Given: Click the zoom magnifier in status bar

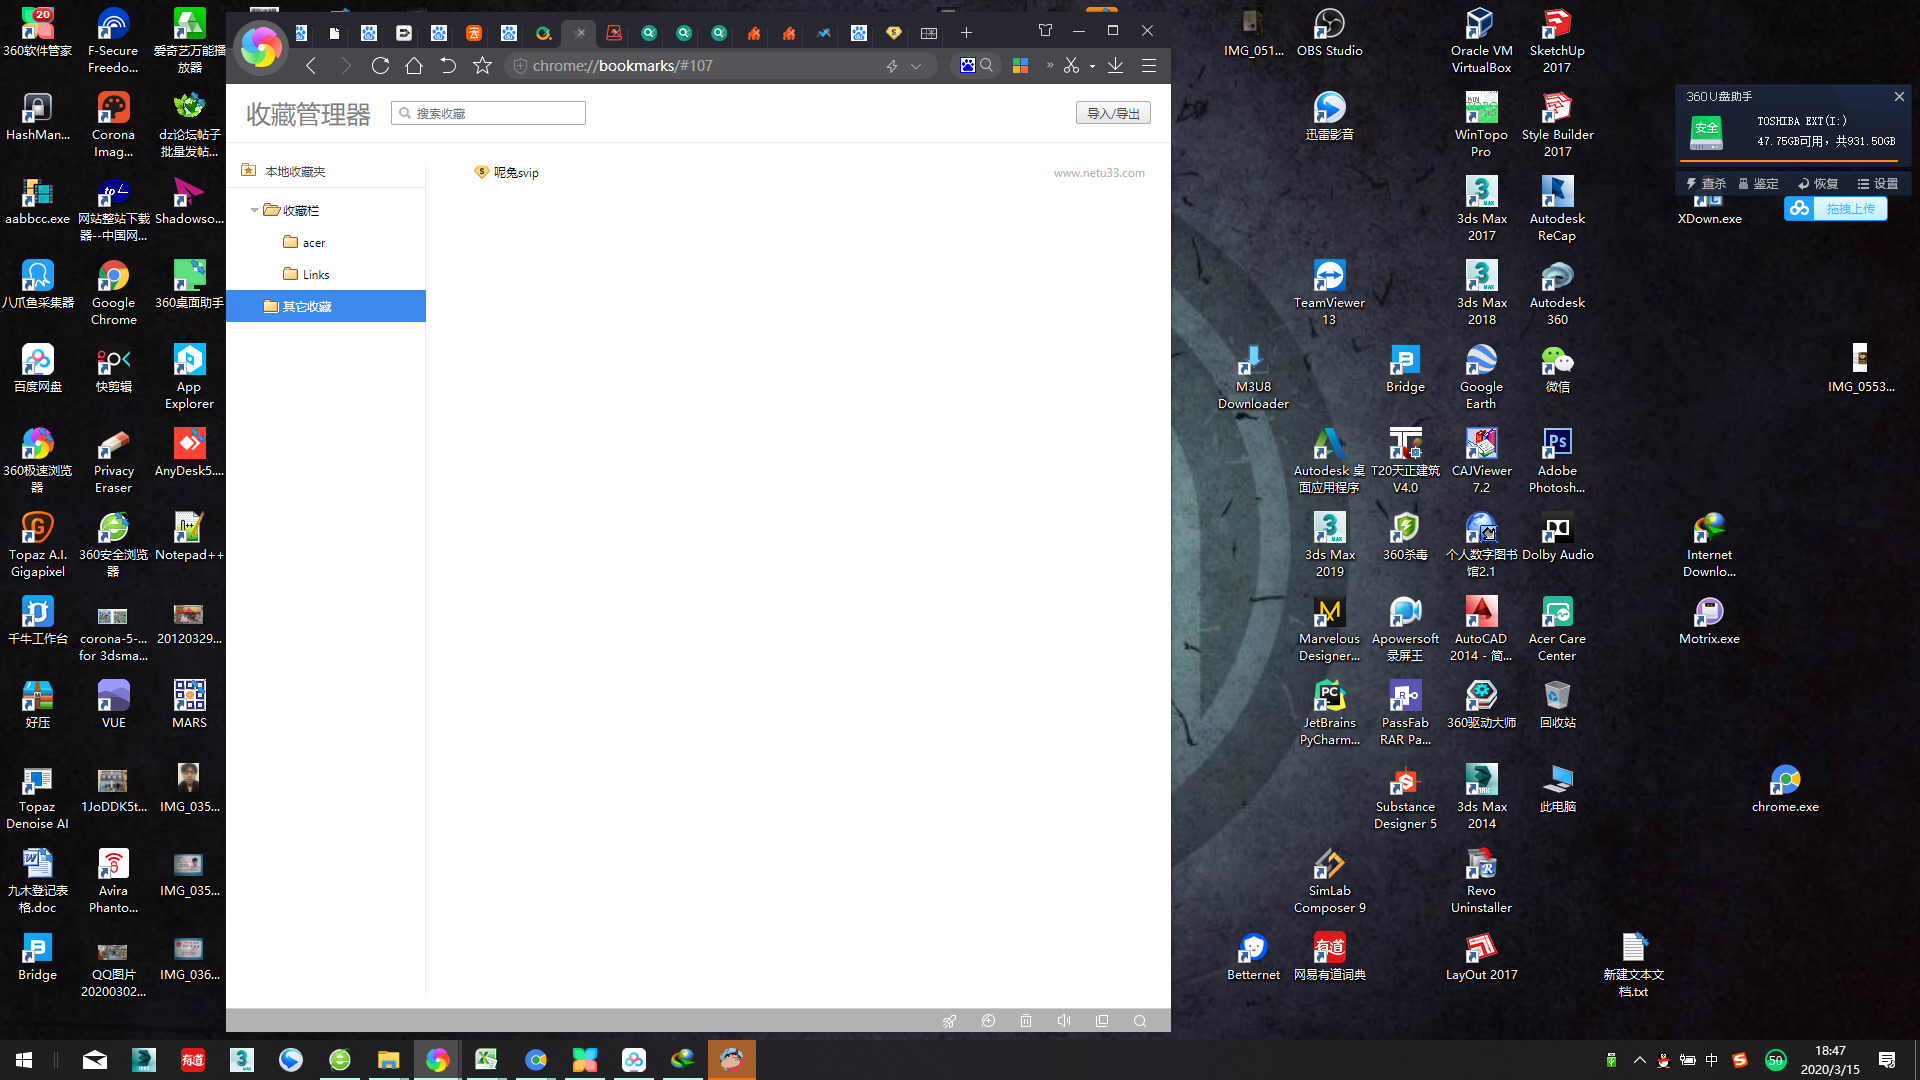Looking at the screenshot, I should [x=1140, y=1021].
